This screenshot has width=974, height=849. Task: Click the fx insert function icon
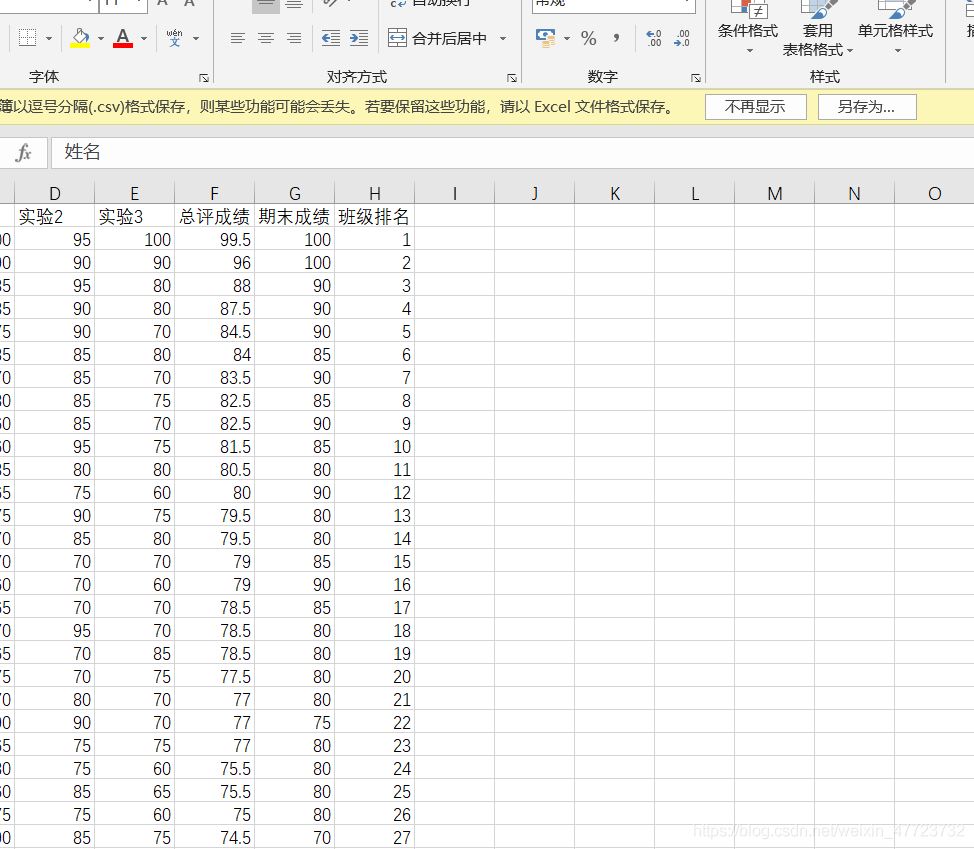pyautogui.click(x=24, y=152)
